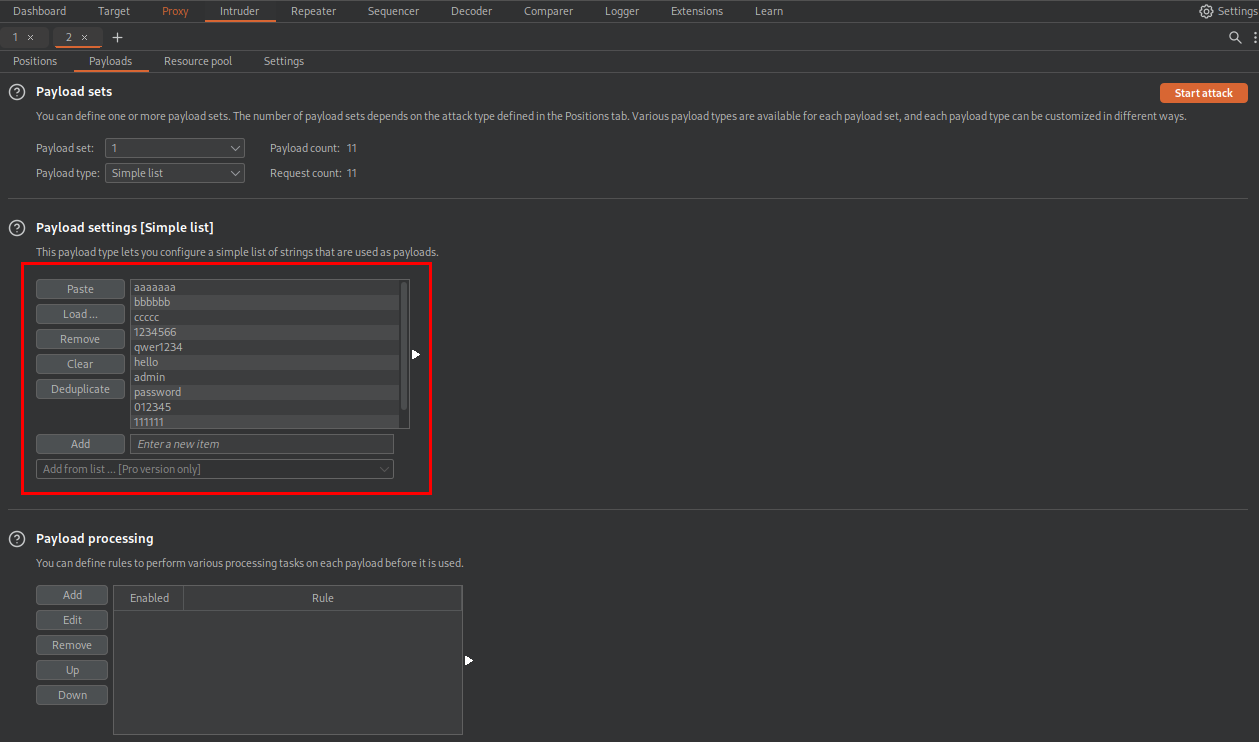
Task: Add a new Intruder tab with plus icon
Action: (117, 37)
